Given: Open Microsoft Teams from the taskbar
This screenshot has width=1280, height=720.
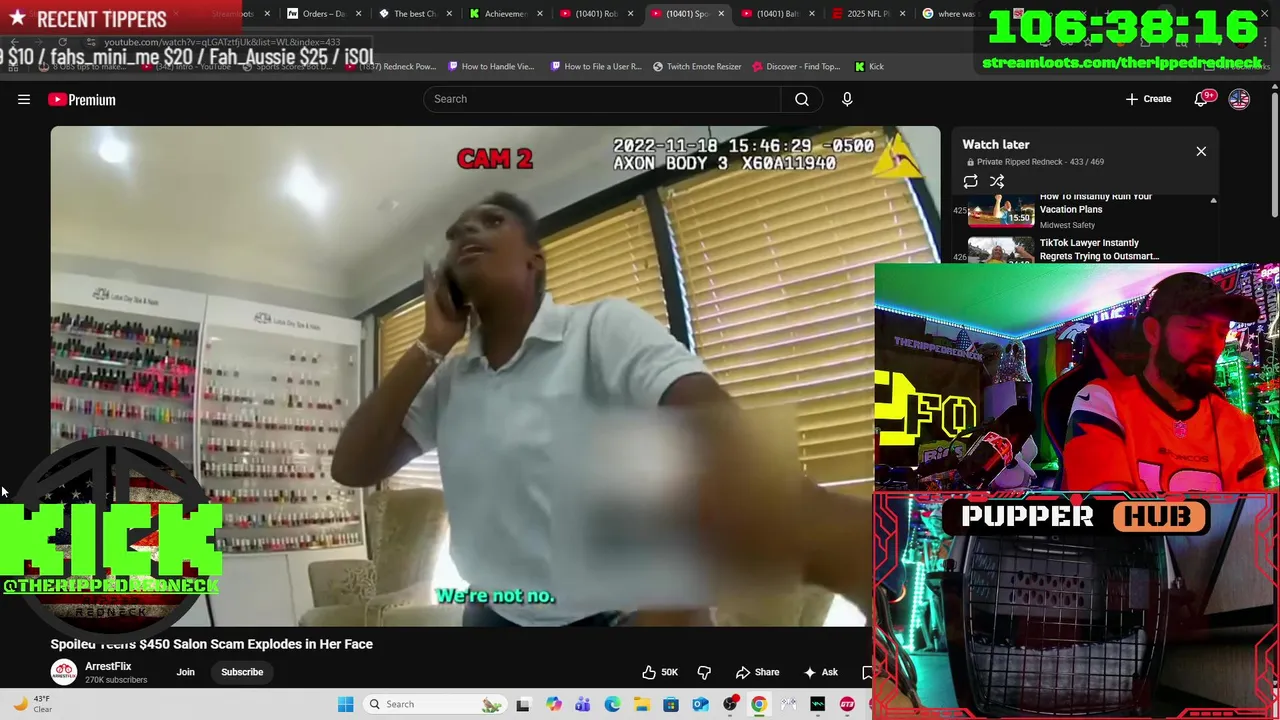Looking at the screenshot, I should 583,704.
